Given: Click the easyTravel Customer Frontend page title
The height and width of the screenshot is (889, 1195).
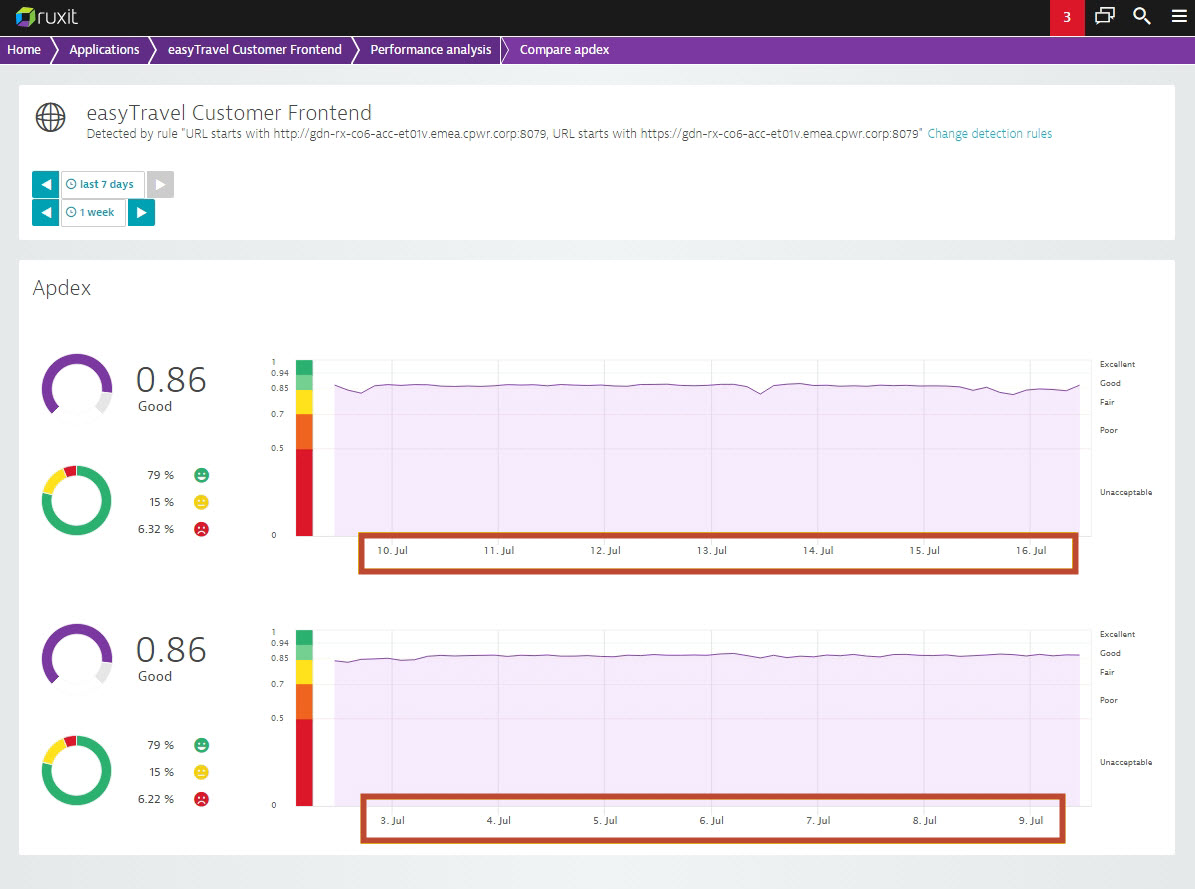Looking at the screenshot, I should pyautogui.click(x=229, y=113).
